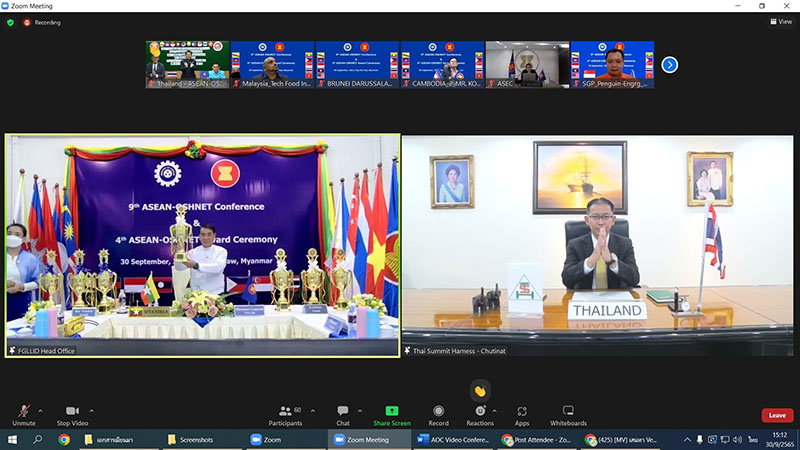
Task: Unmute the microphone
Action: coord(23,412)
